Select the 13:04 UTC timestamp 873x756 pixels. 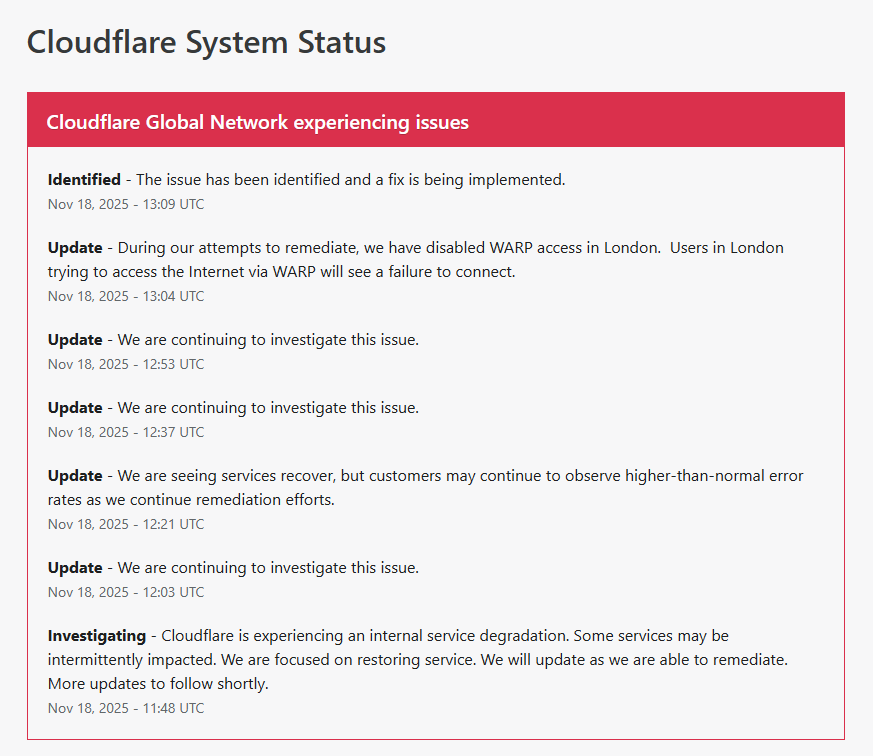tap(126, 296)
